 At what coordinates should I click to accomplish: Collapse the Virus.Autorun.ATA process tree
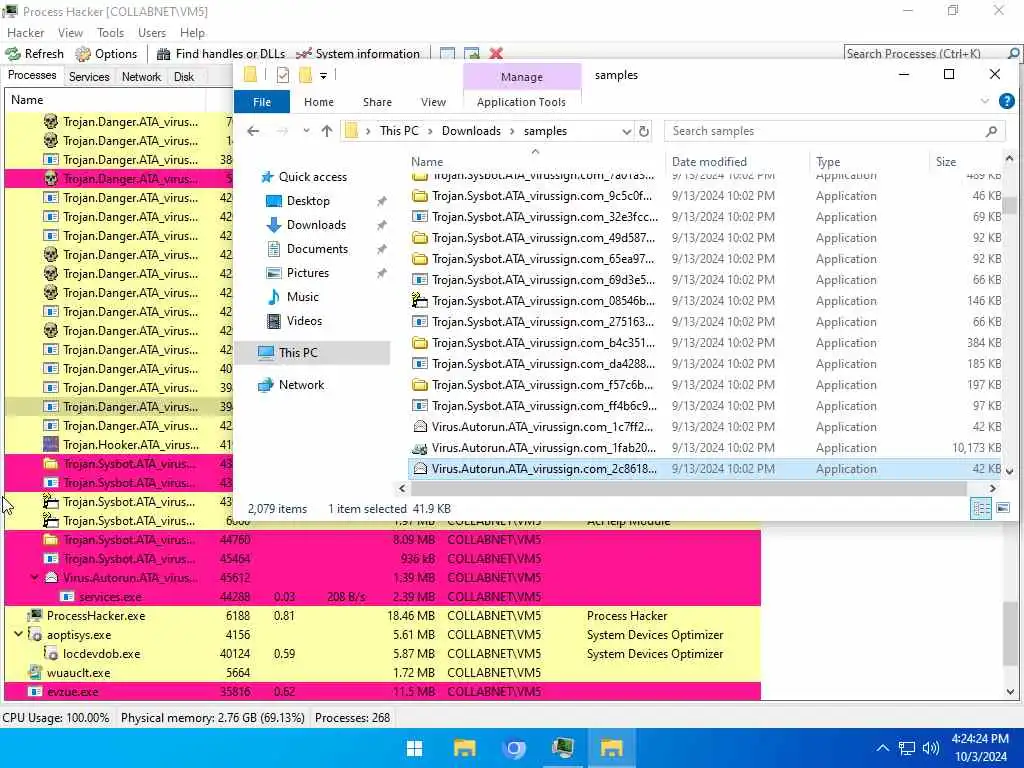point(34,577)
